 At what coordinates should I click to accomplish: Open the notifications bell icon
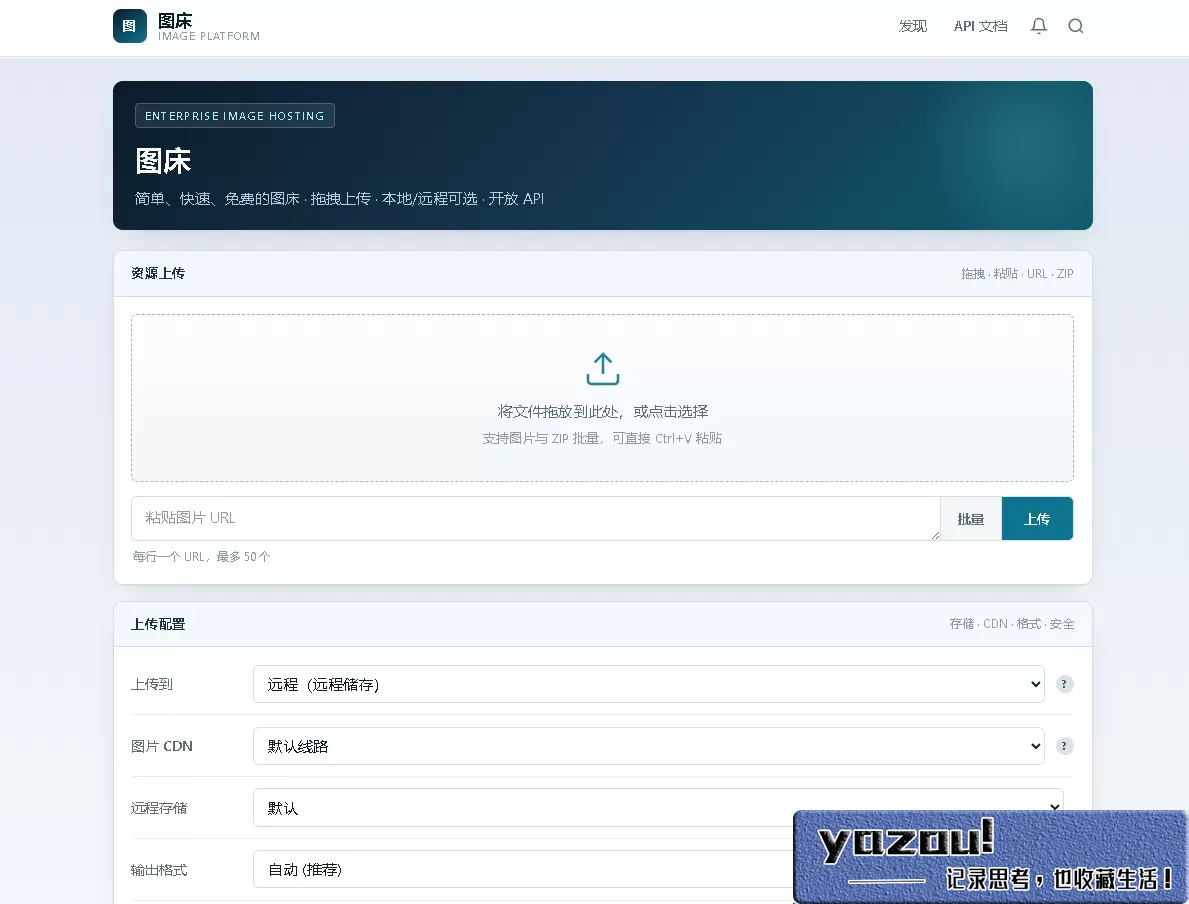(1039, 26)
